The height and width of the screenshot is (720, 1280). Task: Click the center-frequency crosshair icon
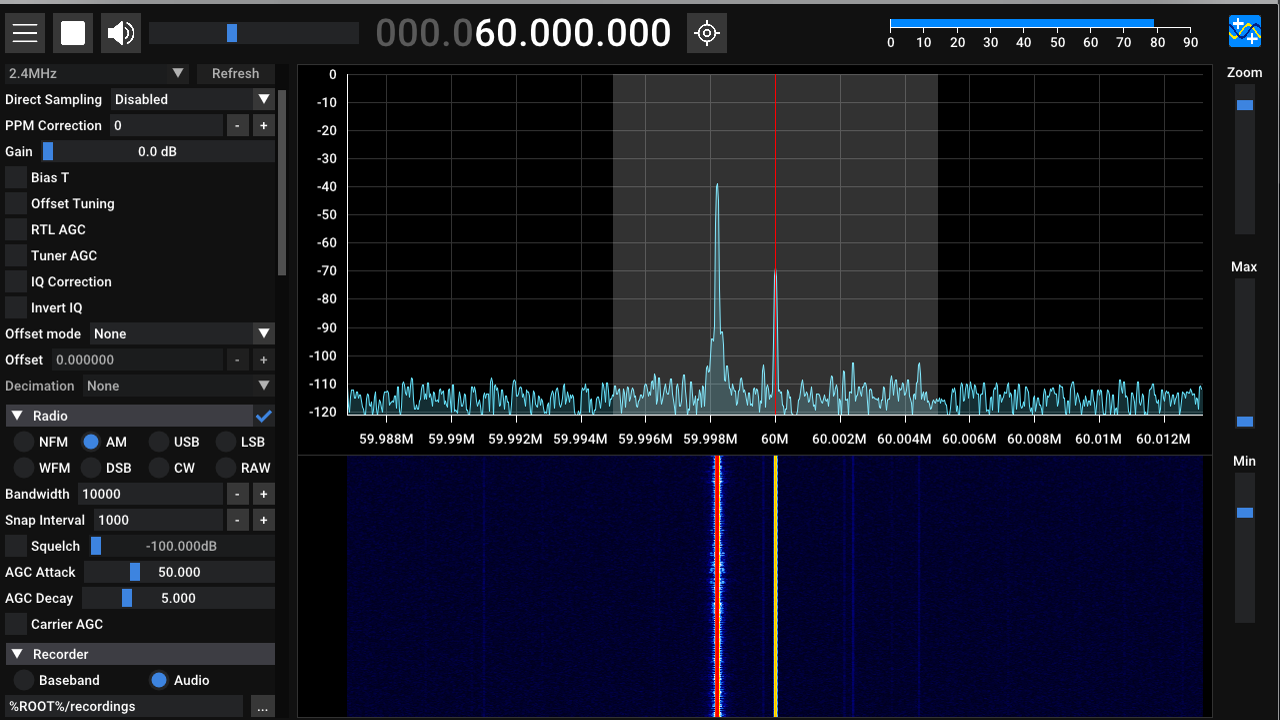707,32
